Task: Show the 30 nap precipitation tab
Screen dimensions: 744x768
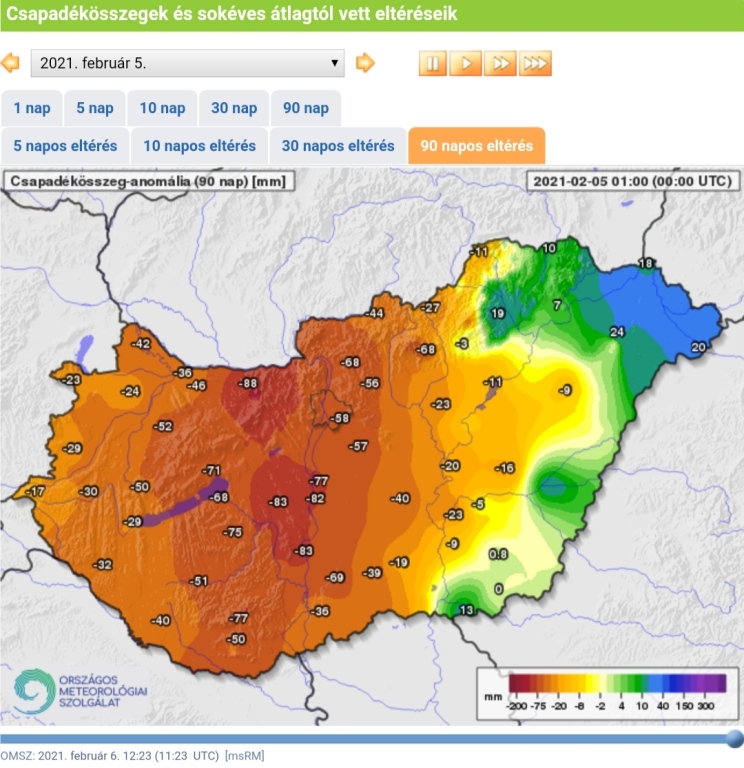Action: click(x=234, y=108)
